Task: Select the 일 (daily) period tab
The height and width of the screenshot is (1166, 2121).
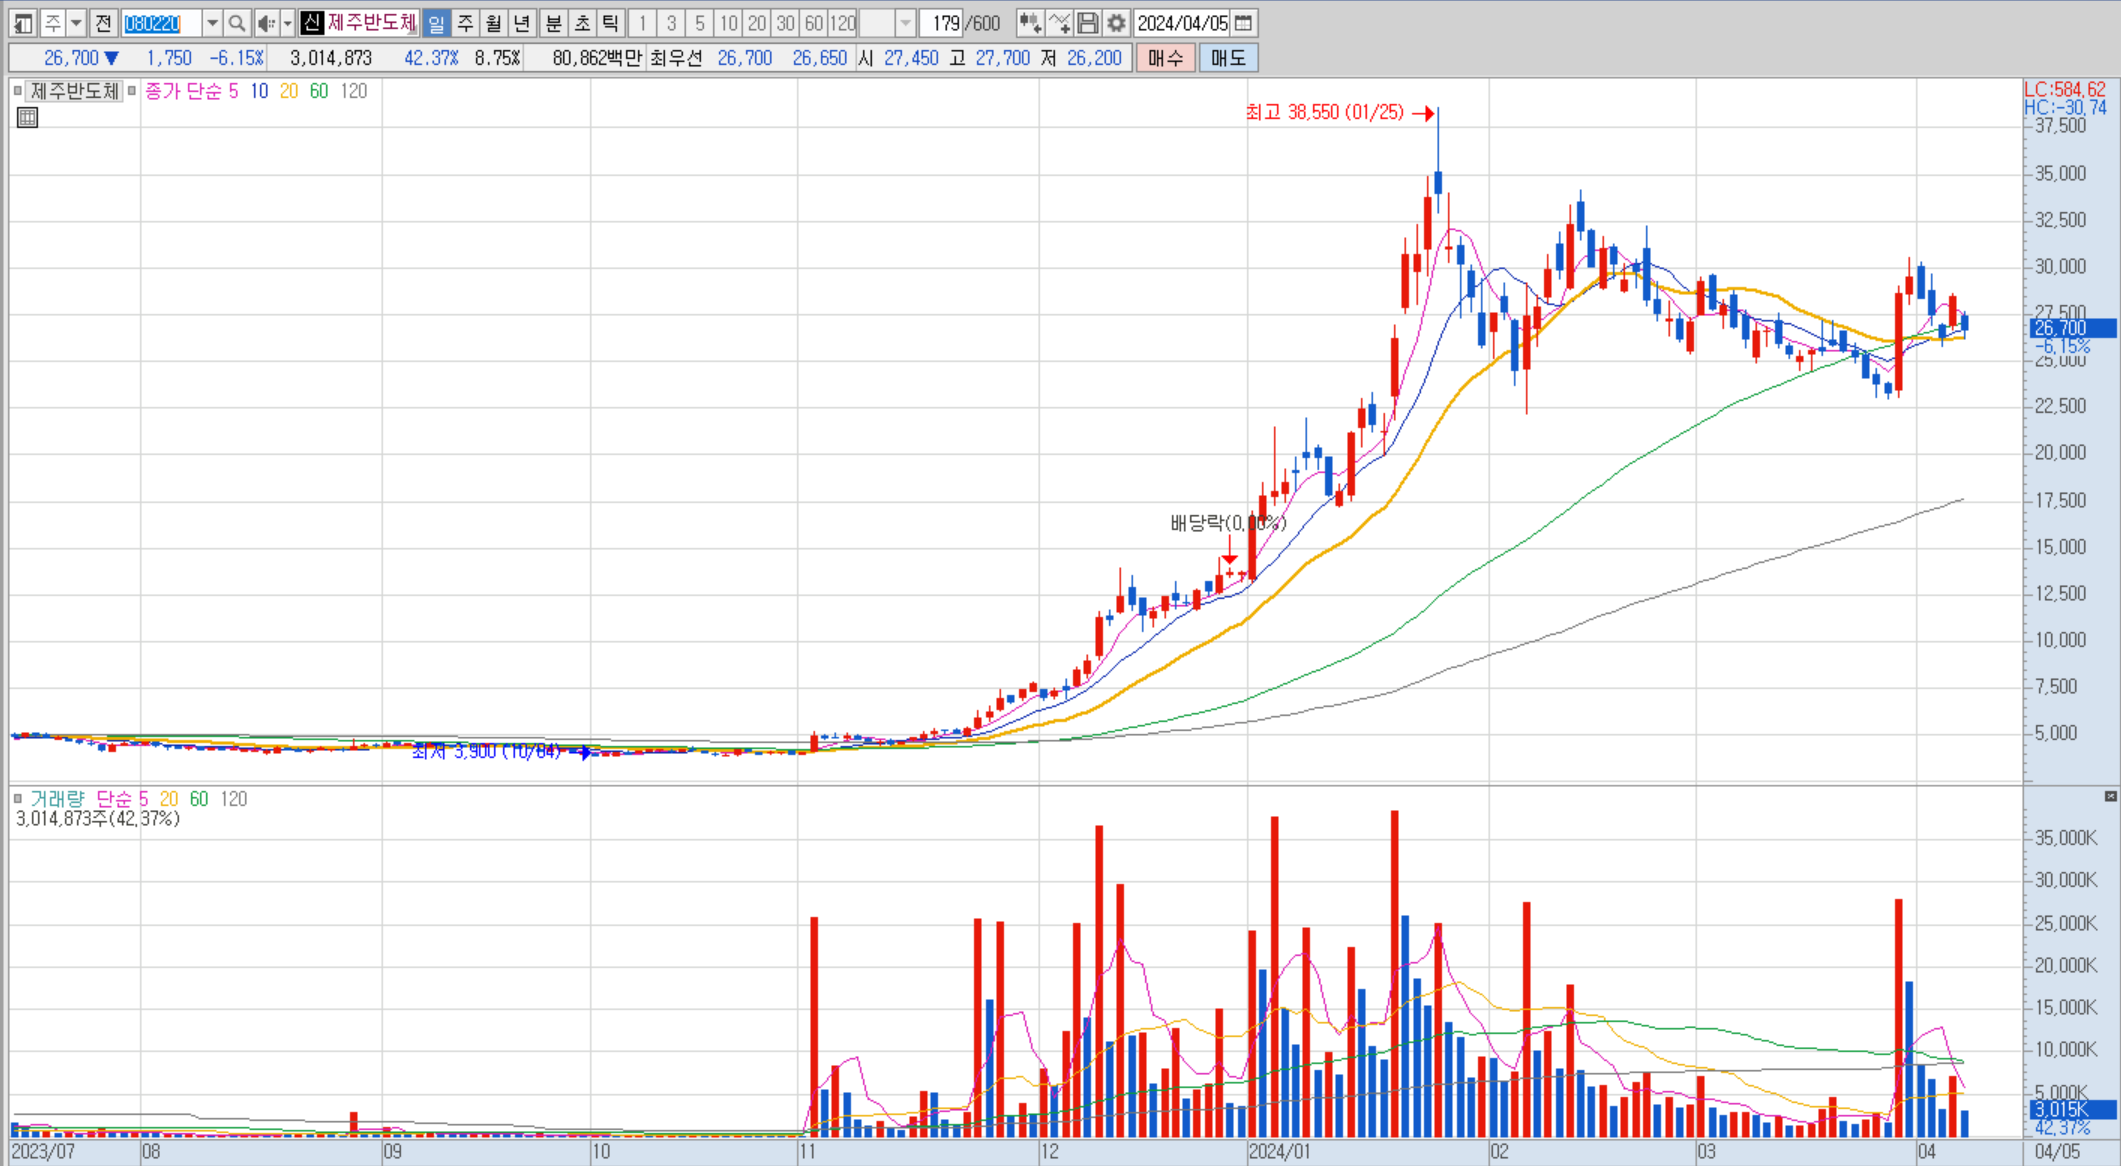Action: tap(437, 23)
